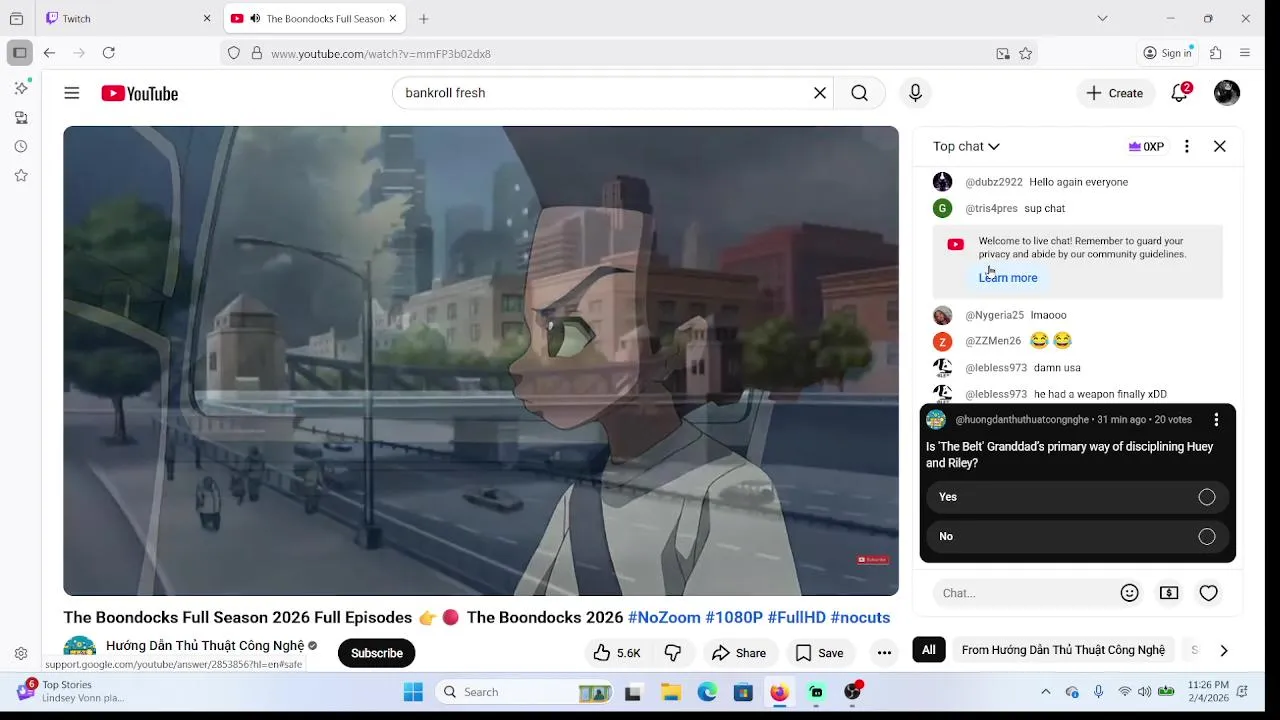The height and width of the screenshot is (720, 1280).
Task: Focus the browser URL address bar
Action: (630, 54)
